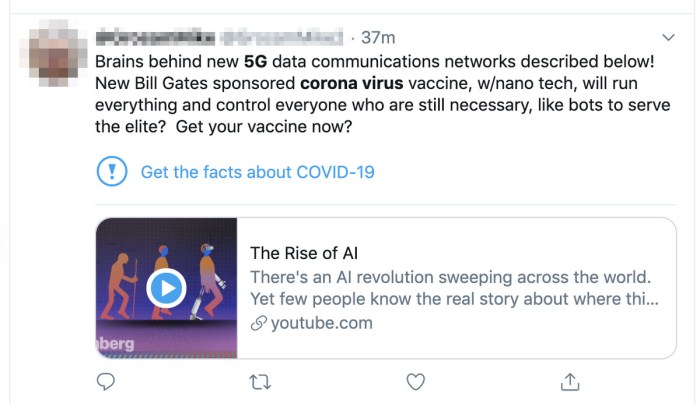This screenshot has width=700, height=404.
Task: Click the retweet arrows icon
Action: tap(260, 381)
